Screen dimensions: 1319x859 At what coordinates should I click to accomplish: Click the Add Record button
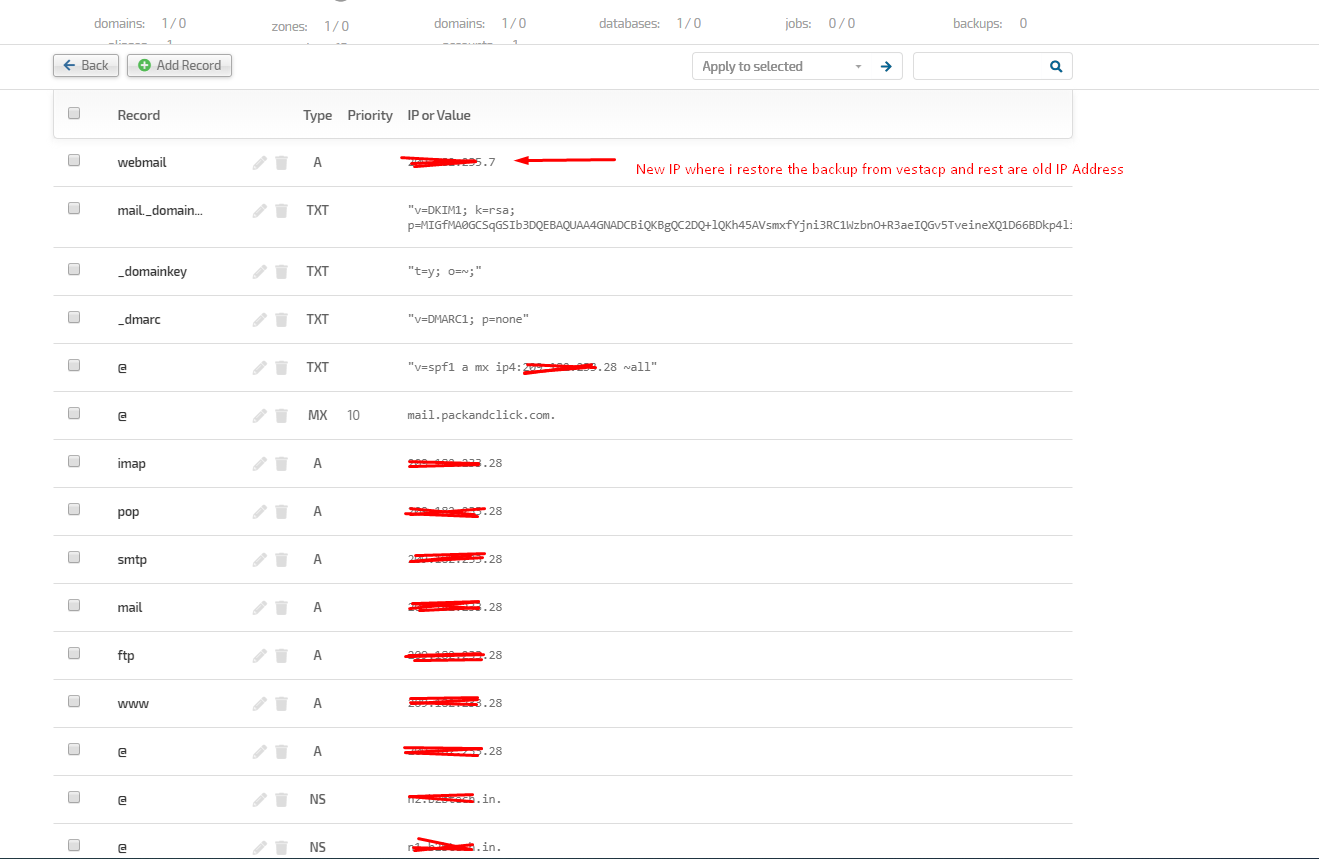179,65
